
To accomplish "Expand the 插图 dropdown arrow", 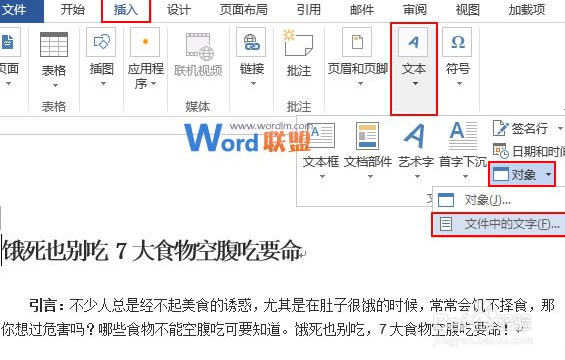I will point(103,84).
